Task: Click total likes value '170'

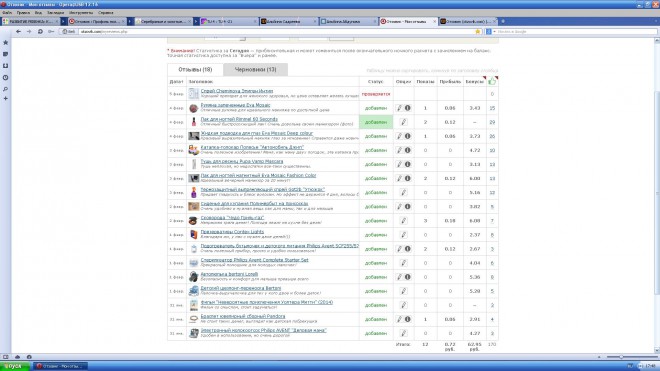Action: pos(492,344)
